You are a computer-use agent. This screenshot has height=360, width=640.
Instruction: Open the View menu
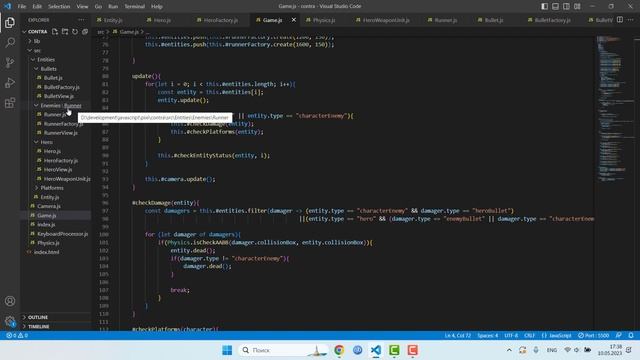(x=82, y=6)
